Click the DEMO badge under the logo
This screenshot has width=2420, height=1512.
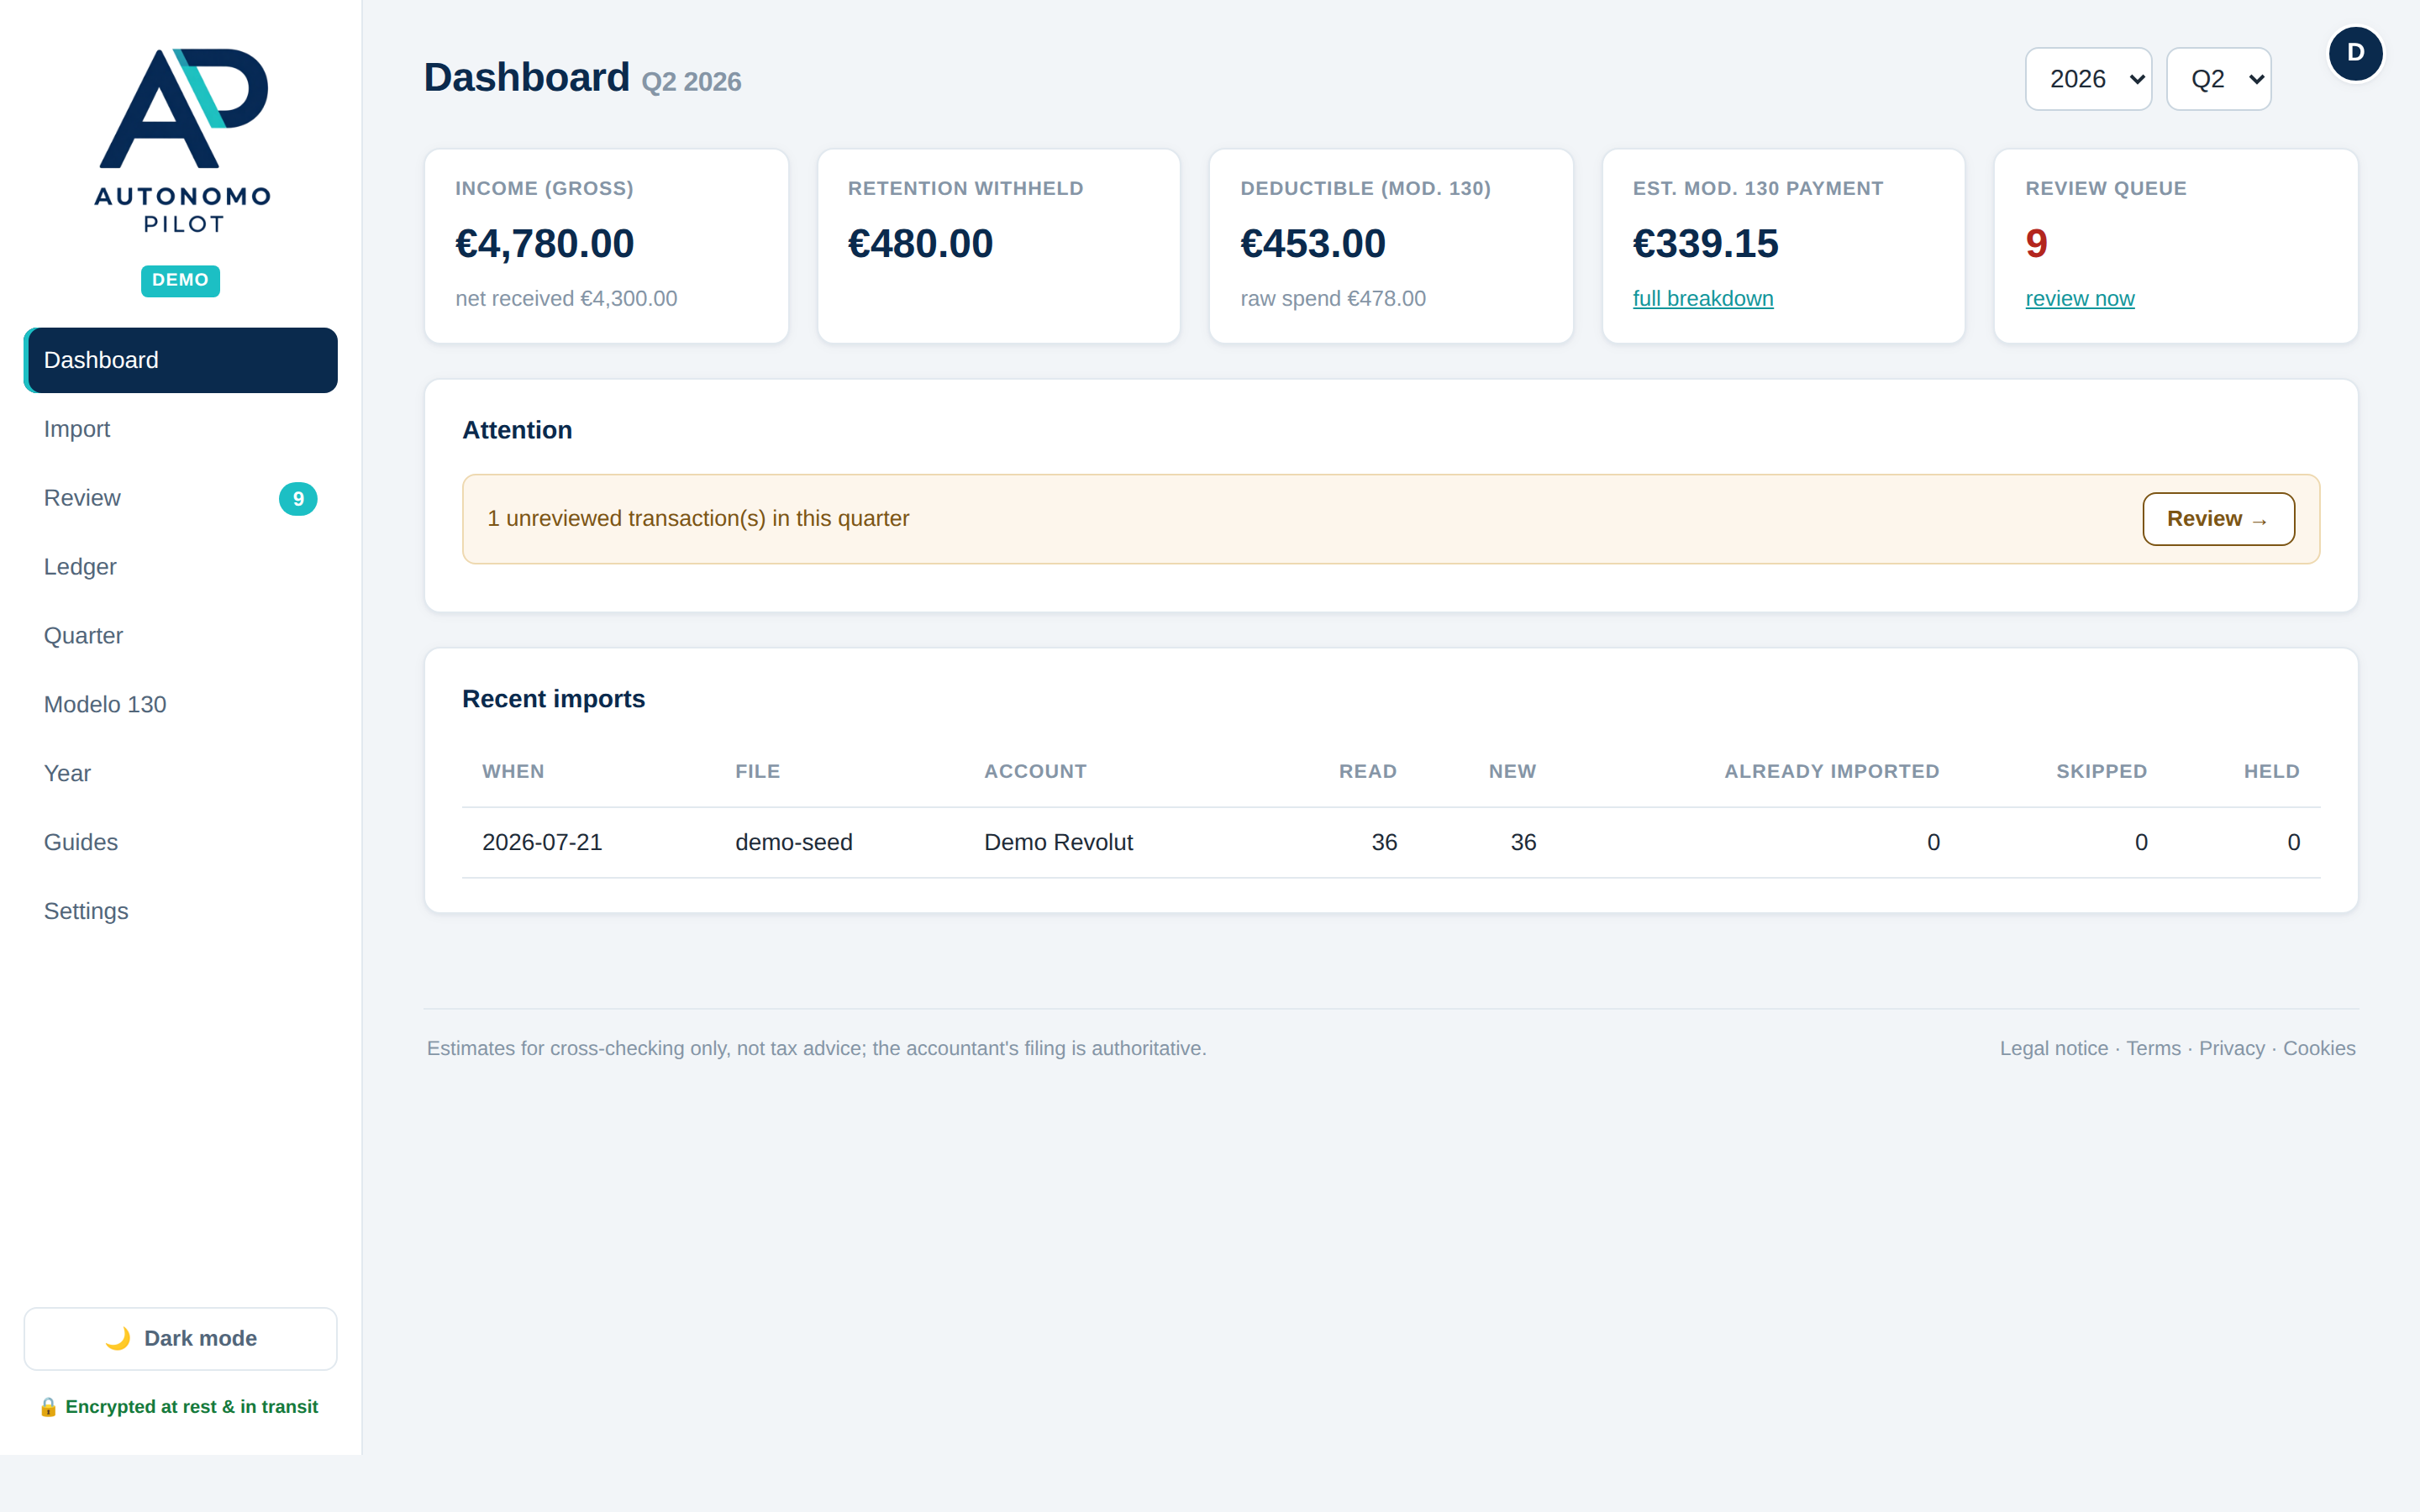click(x=180, y=280)
